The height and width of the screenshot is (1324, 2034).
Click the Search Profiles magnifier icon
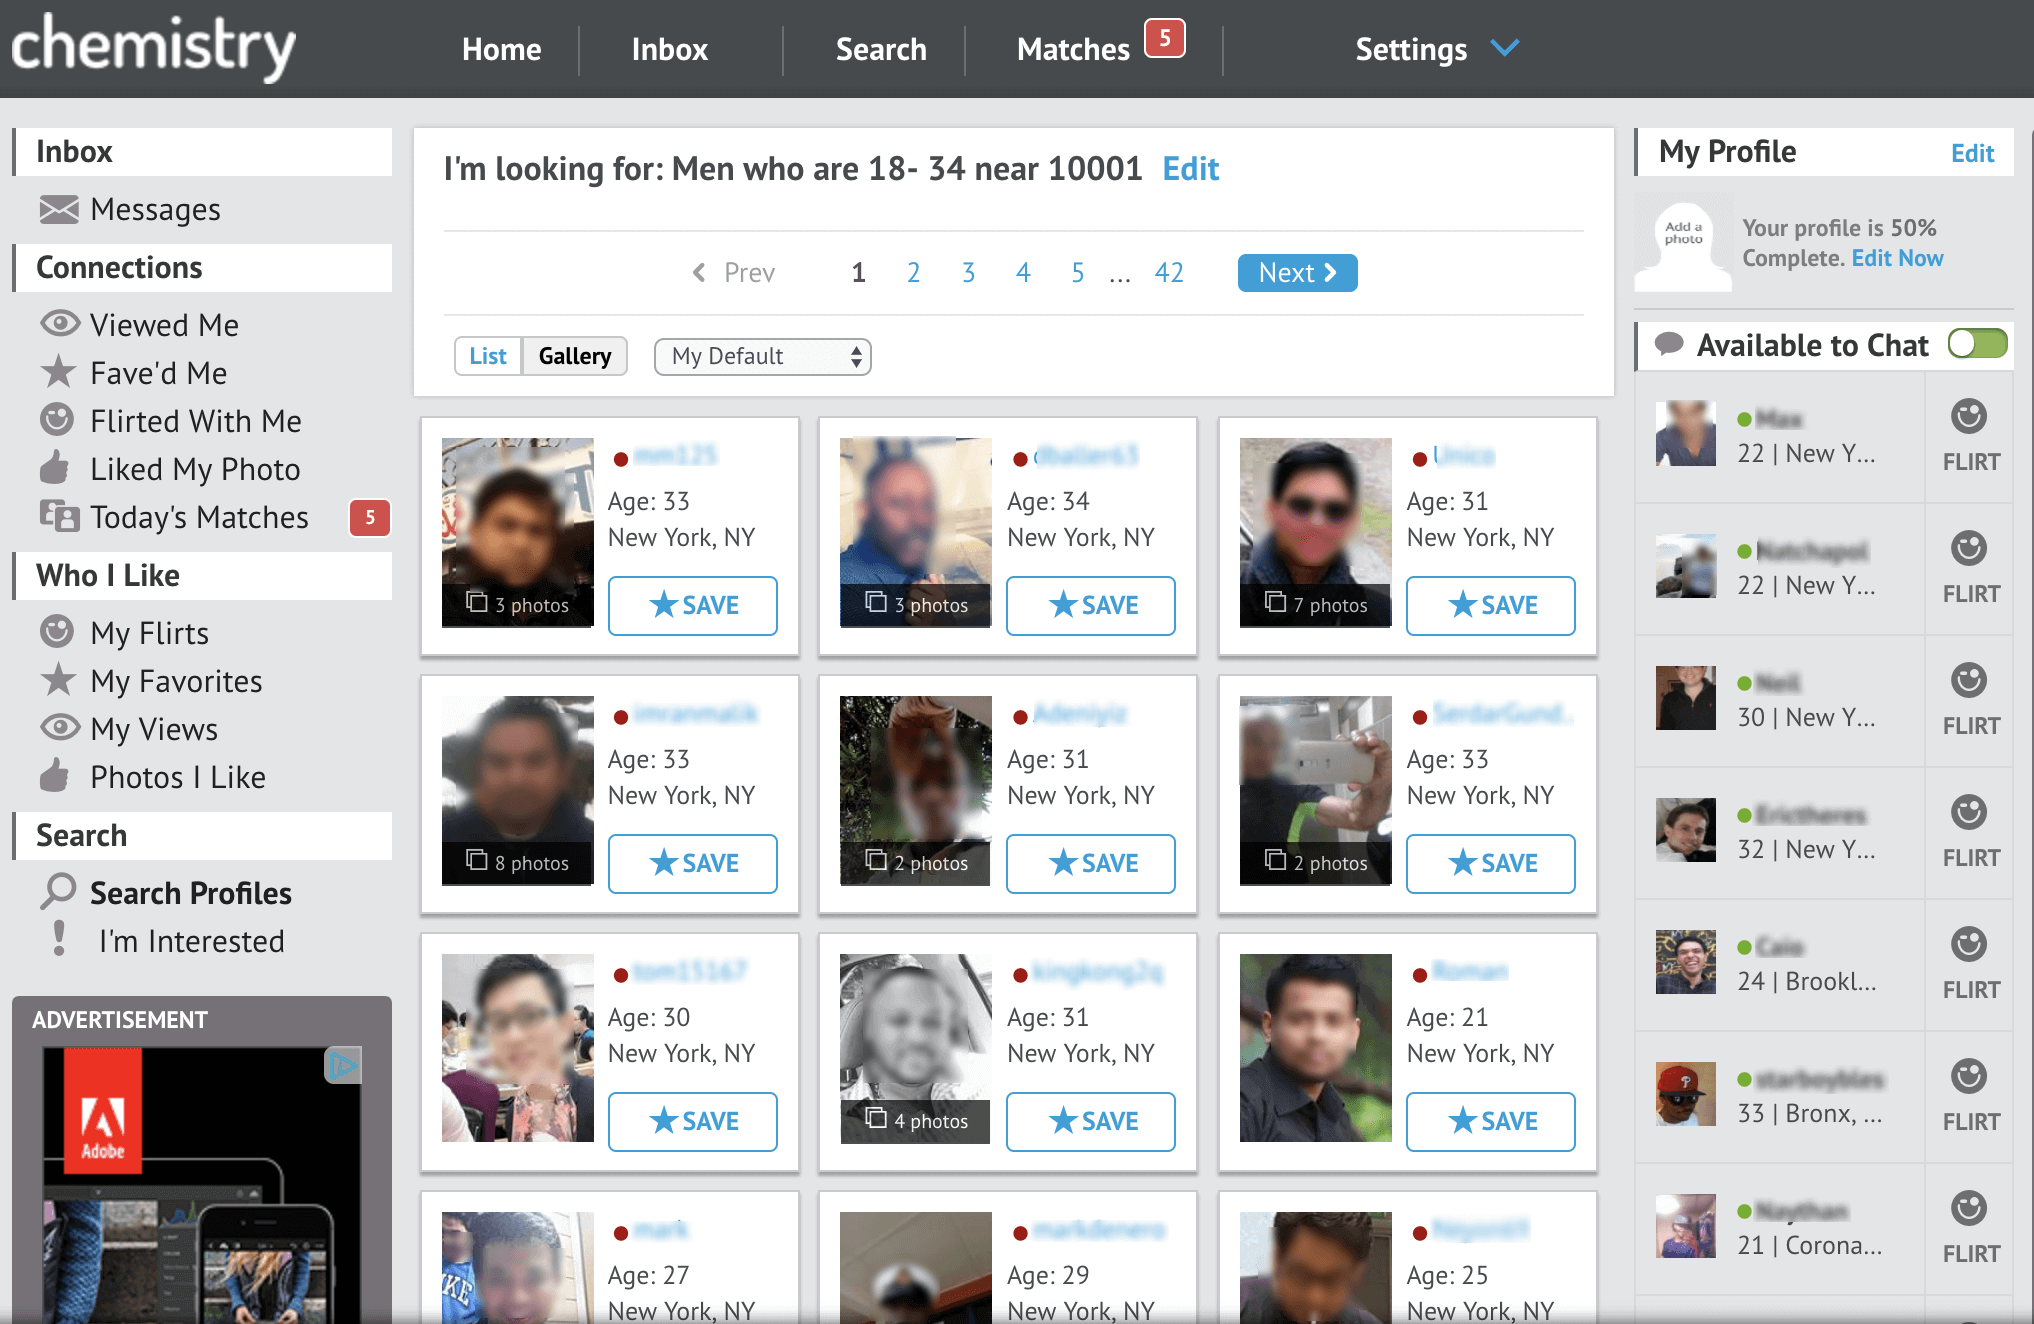point(58,891)
